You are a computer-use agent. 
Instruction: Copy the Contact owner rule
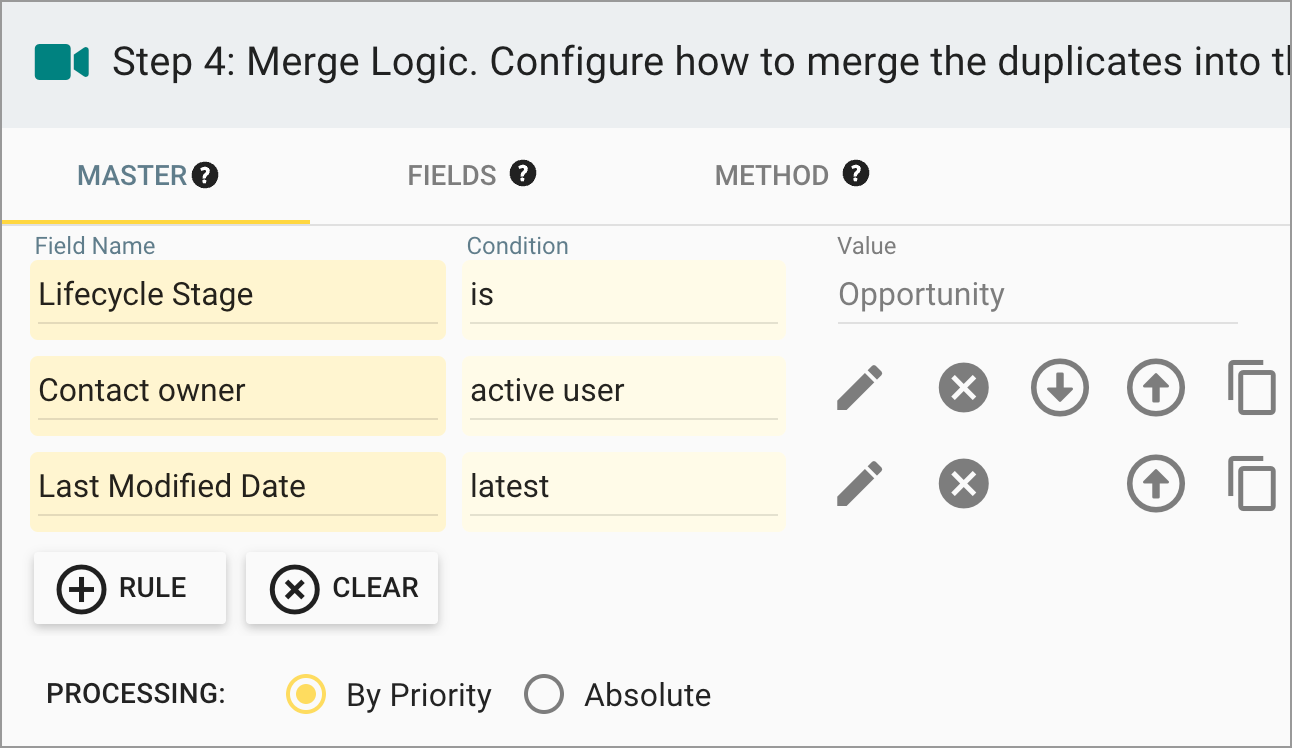[x=1252, y=388]
